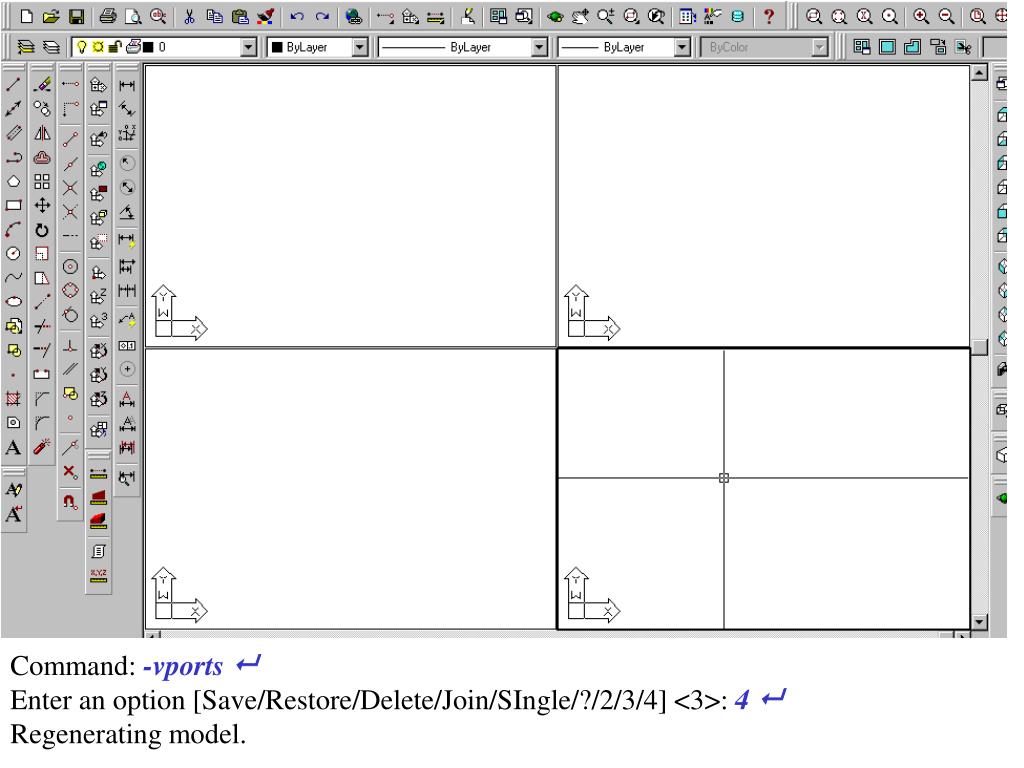Activate the top-left viewport
The height and width of the screenshot is (768, 1024).
pos(350,206)
